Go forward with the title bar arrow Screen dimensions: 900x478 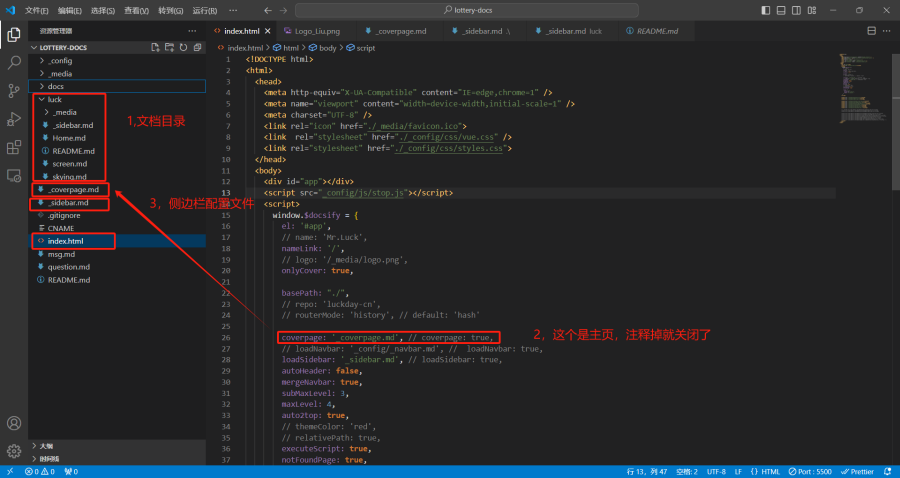click(283, 10)
